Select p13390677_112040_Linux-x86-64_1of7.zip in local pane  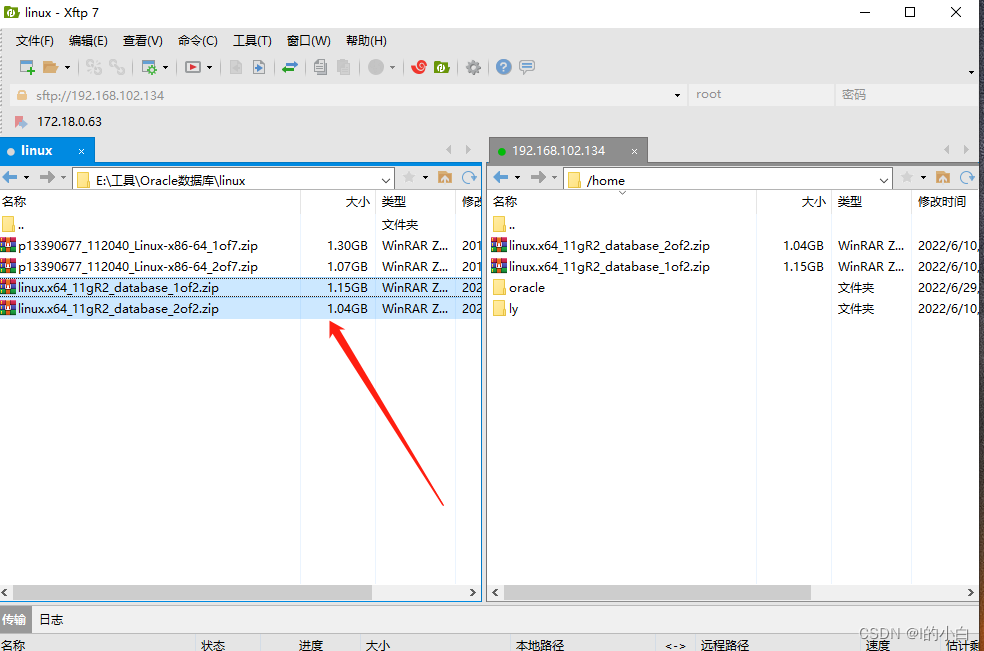[240, 245]
